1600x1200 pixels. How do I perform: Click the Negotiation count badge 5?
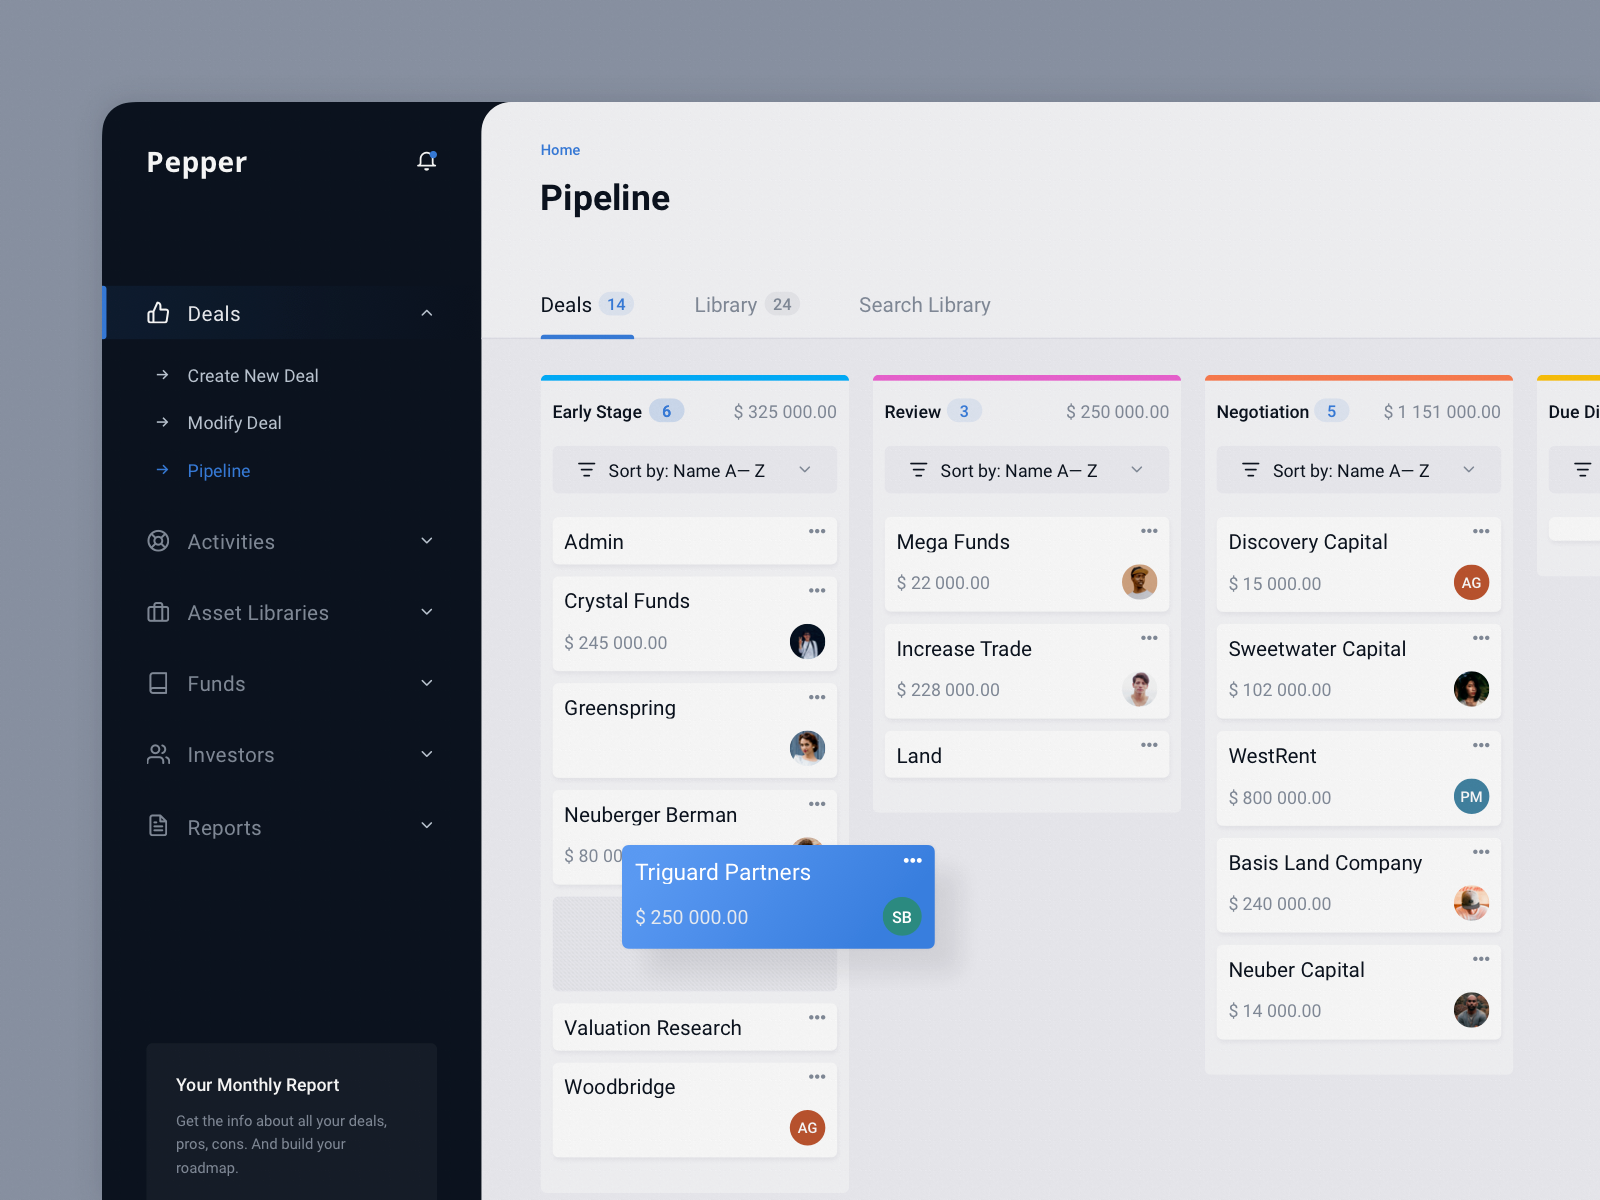(1331, 411)
